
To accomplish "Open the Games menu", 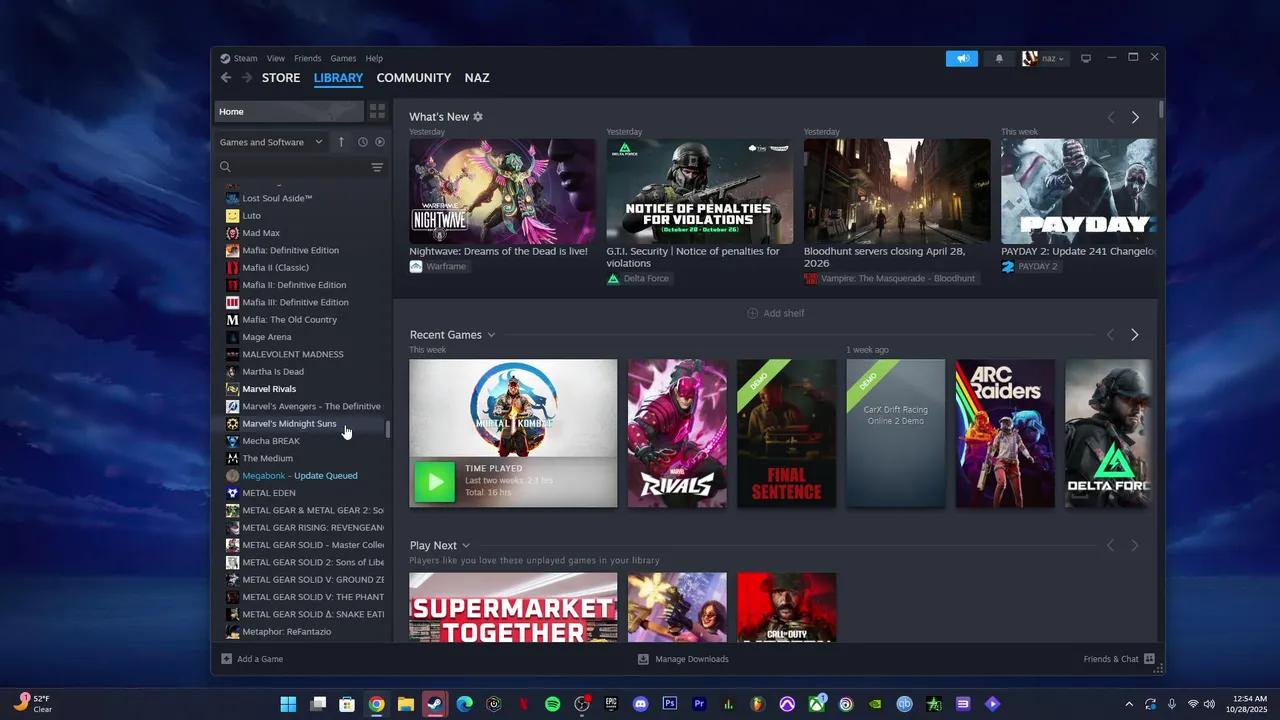I will pos(343,58).
